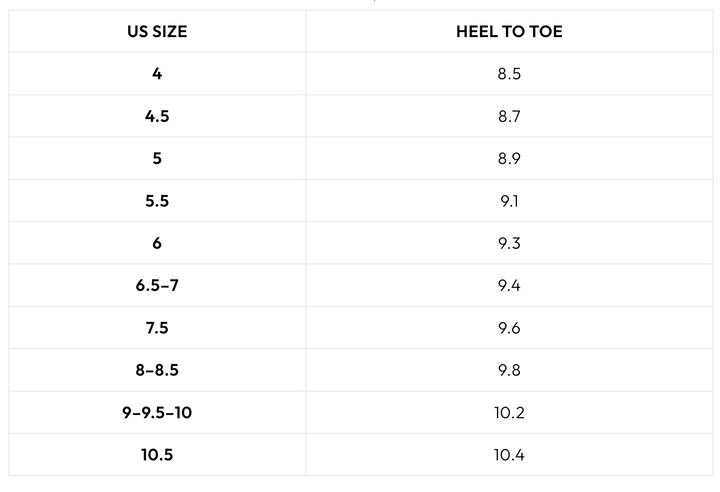Choose US size 7.5 cell

click(x=157, y=328)
